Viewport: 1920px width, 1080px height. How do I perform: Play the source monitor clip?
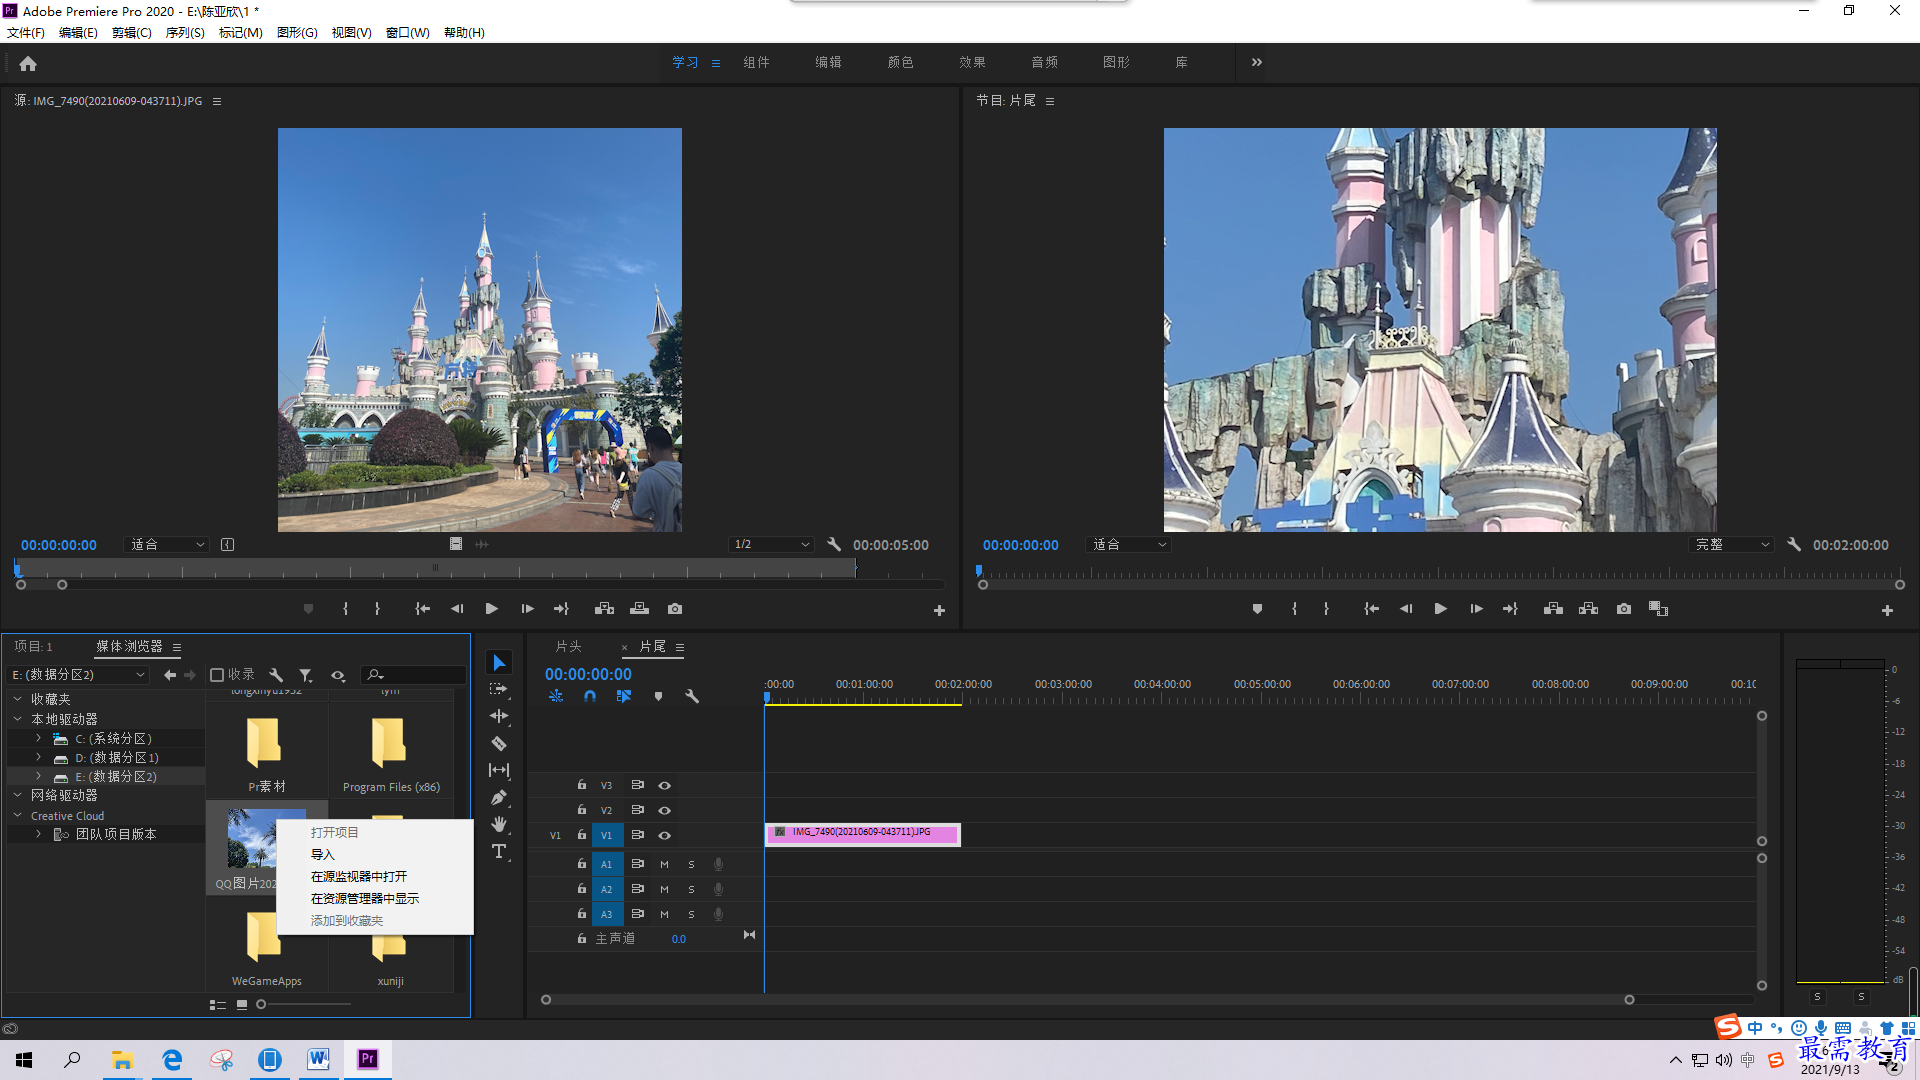(491, 609)
